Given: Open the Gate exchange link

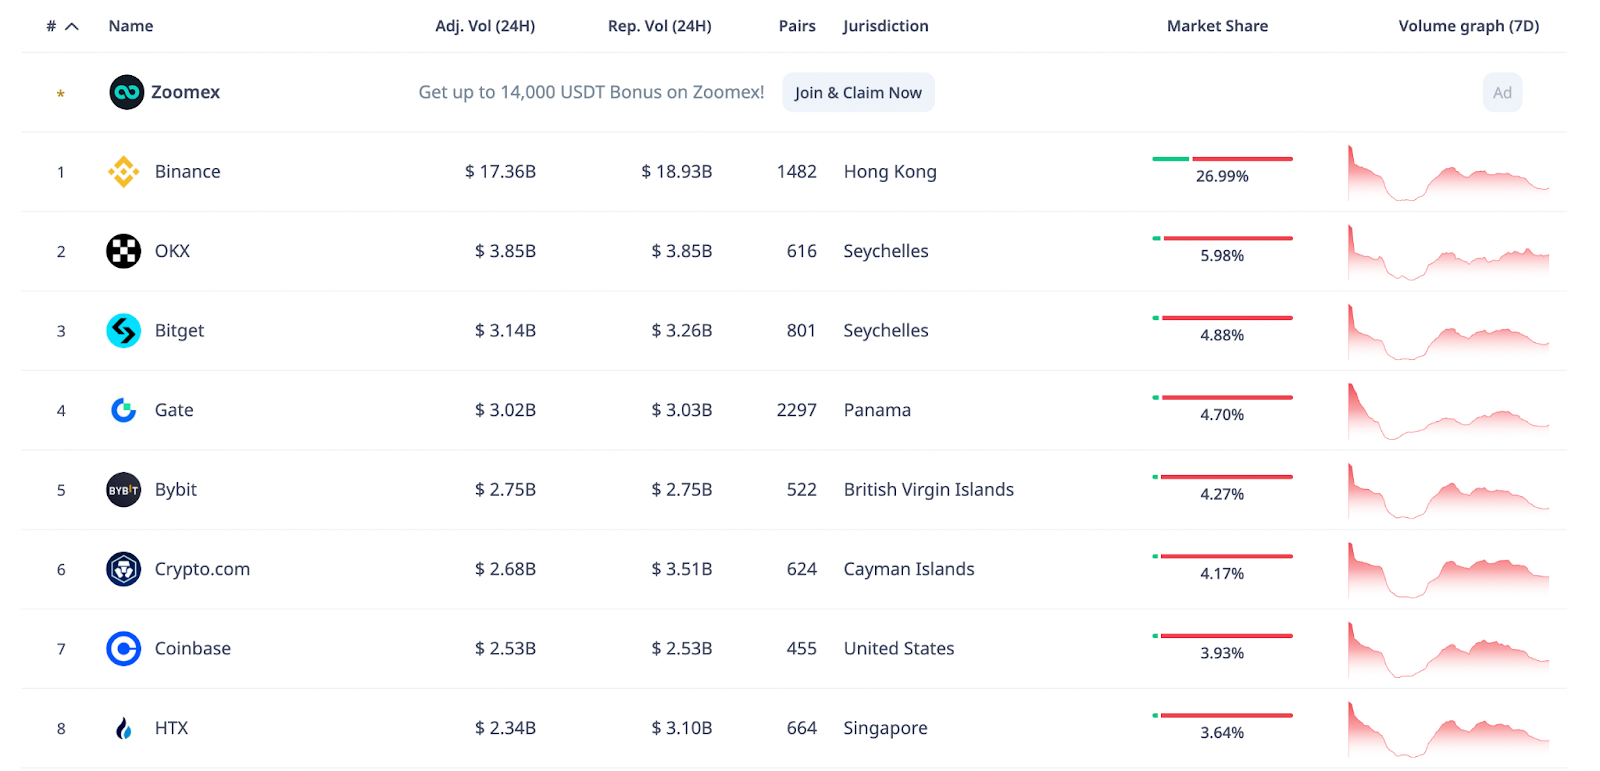Looking at the screenshot, I should (x=174, y=410).
